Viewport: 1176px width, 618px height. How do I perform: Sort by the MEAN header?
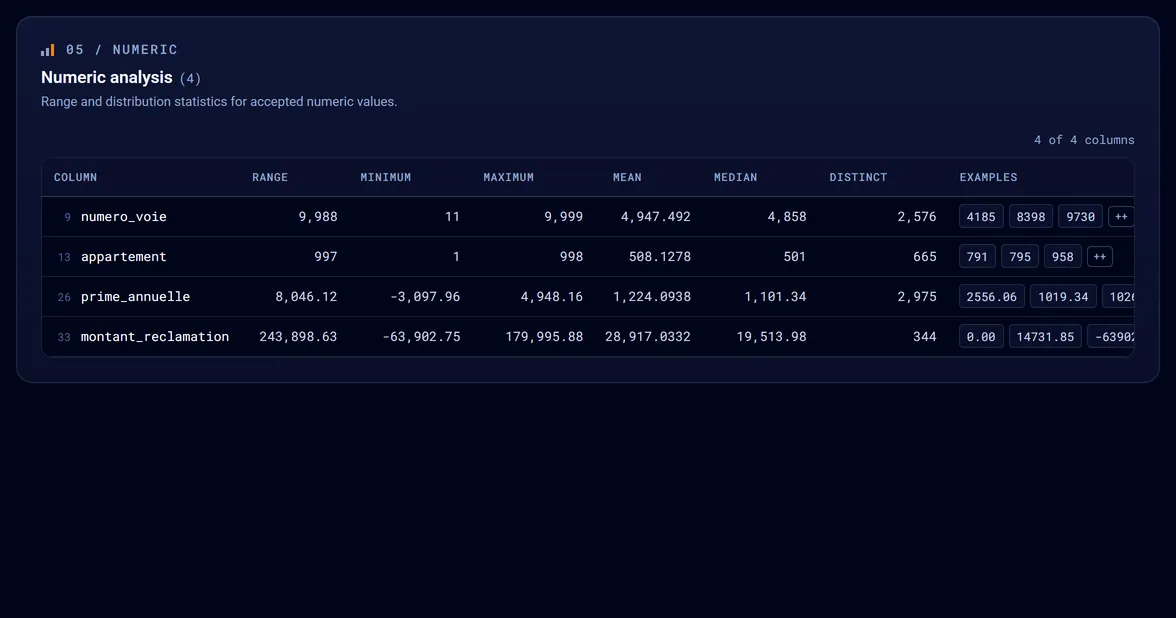(627, 178)
